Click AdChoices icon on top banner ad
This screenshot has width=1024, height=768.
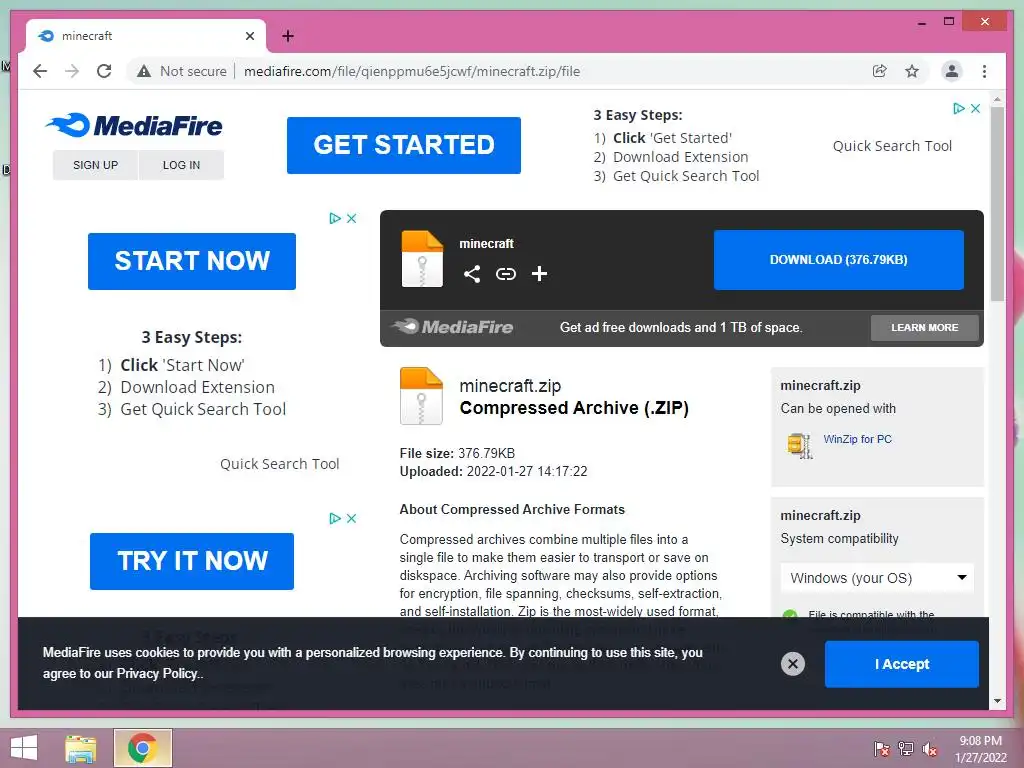[958, 108]
